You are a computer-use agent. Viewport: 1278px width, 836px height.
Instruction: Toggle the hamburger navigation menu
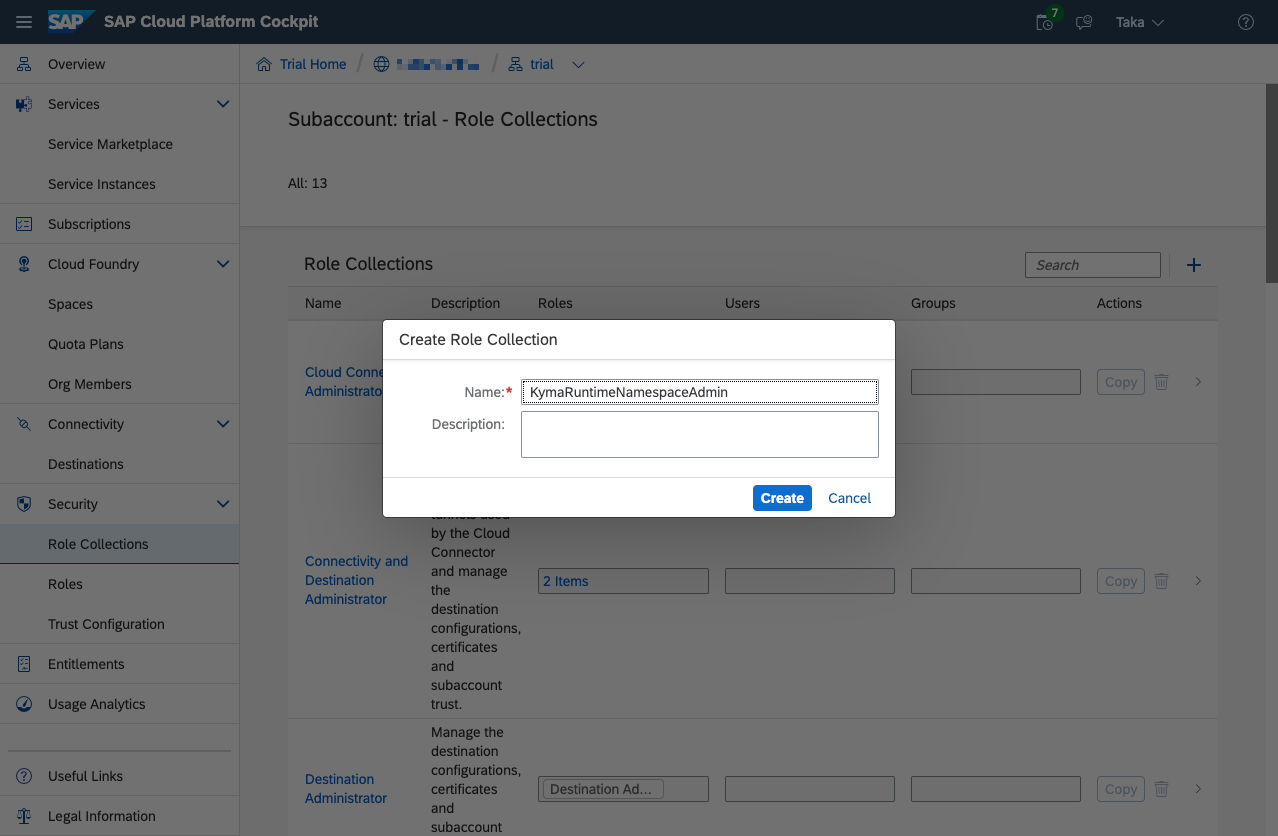(x=24, y=22)
